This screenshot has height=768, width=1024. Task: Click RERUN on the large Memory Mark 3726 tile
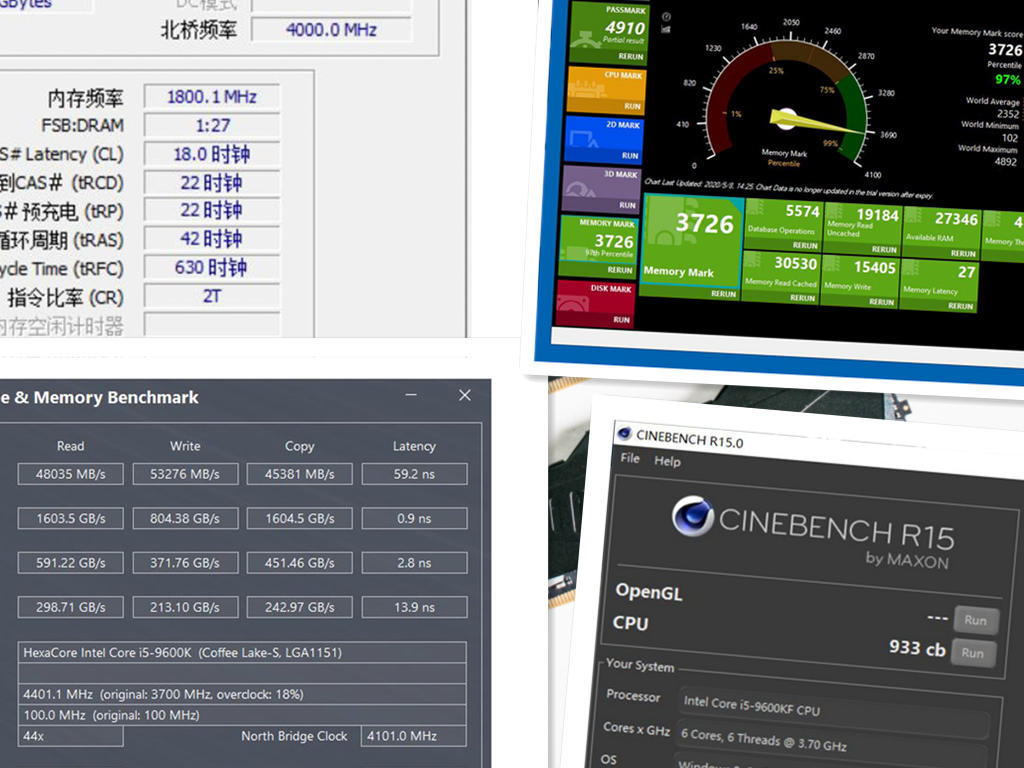pyautogui.click(x=724, y=294)
